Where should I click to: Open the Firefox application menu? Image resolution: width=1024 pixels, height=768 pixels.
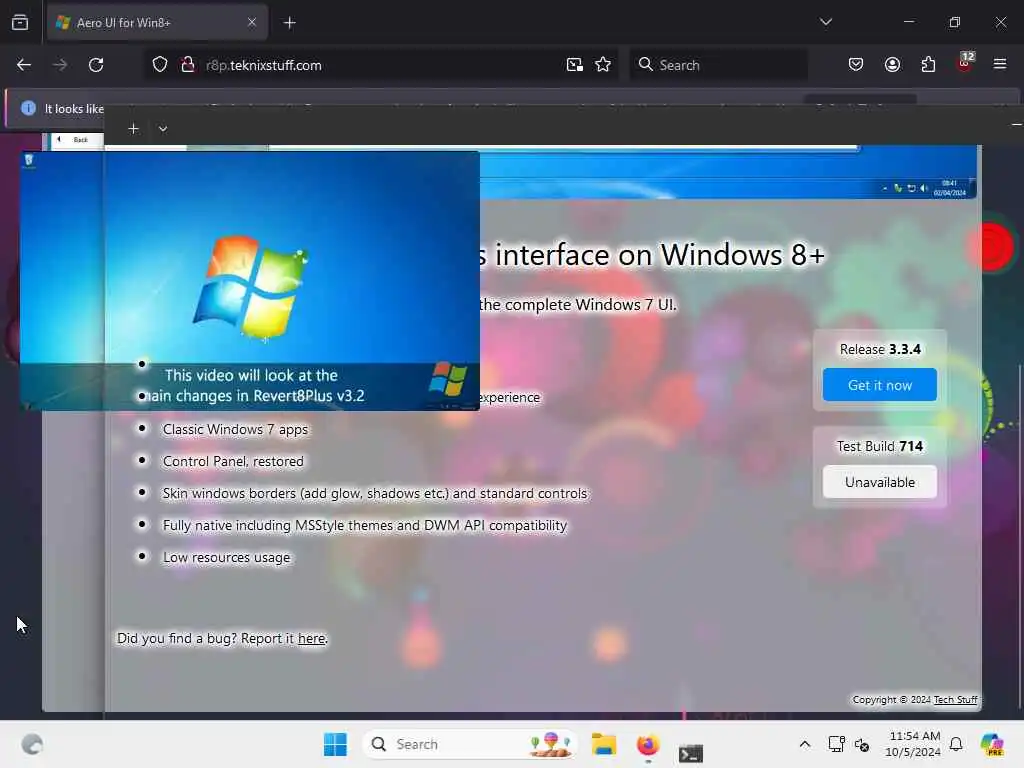click(1000, 65)
